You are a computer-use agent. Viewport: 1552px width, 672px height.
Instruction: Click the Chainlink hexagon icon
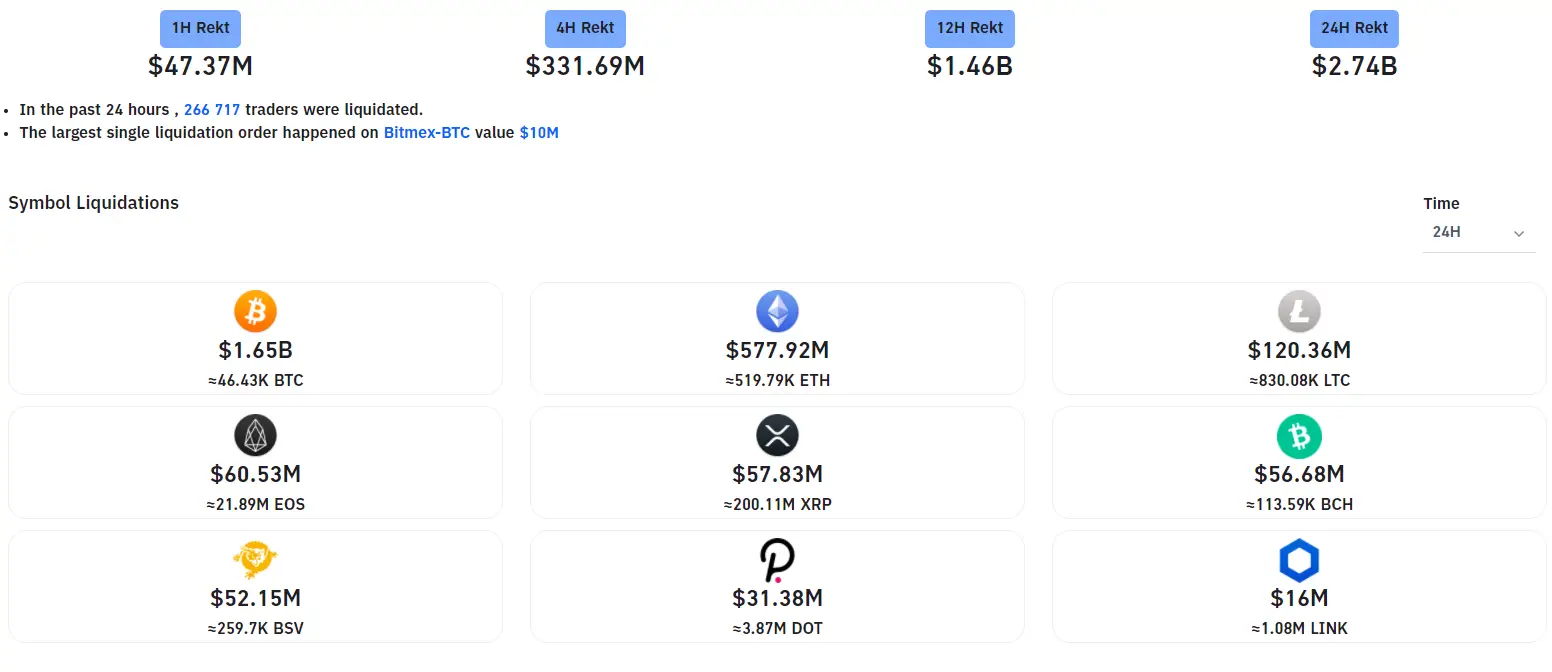pyautogui.click(x=1299, y=562)
